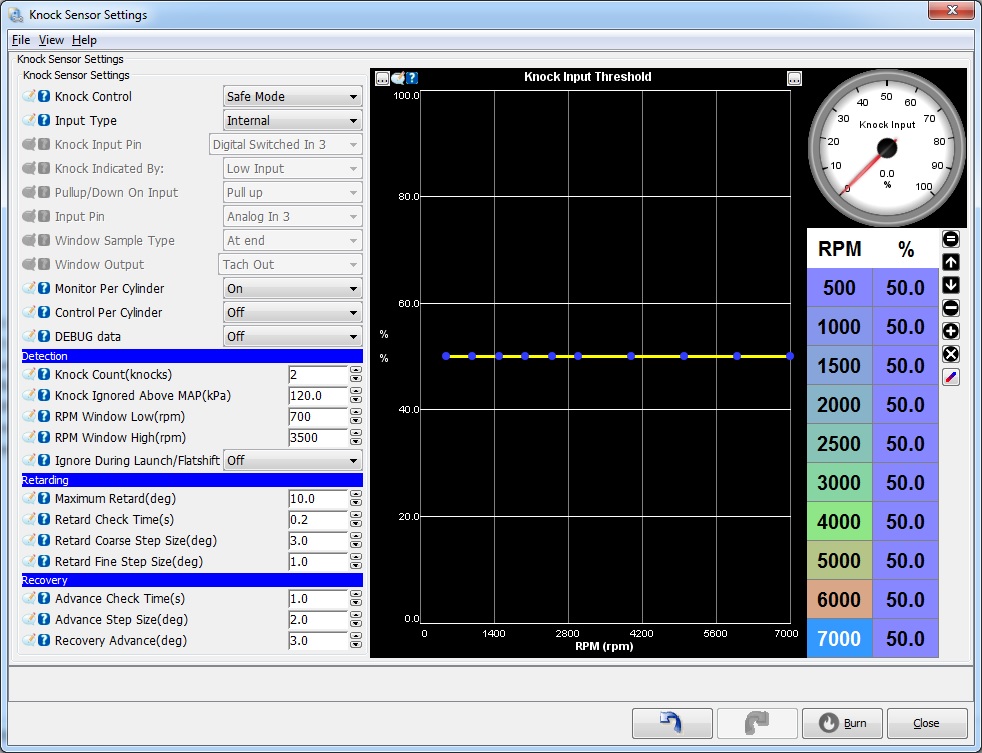The width and height of the screenshot is (982, 753).
Task: Click the set-equal icon beside the RPM table
Action: point(951,239)
